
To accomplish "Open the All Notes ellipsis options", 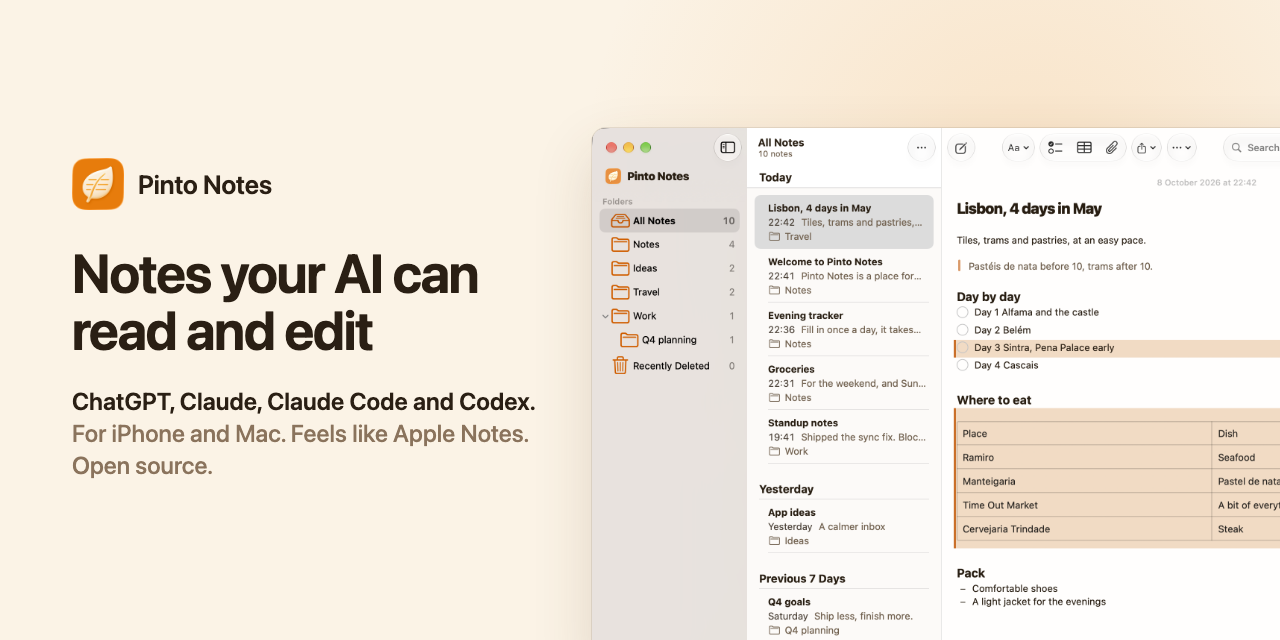I will tap(921, 148).
